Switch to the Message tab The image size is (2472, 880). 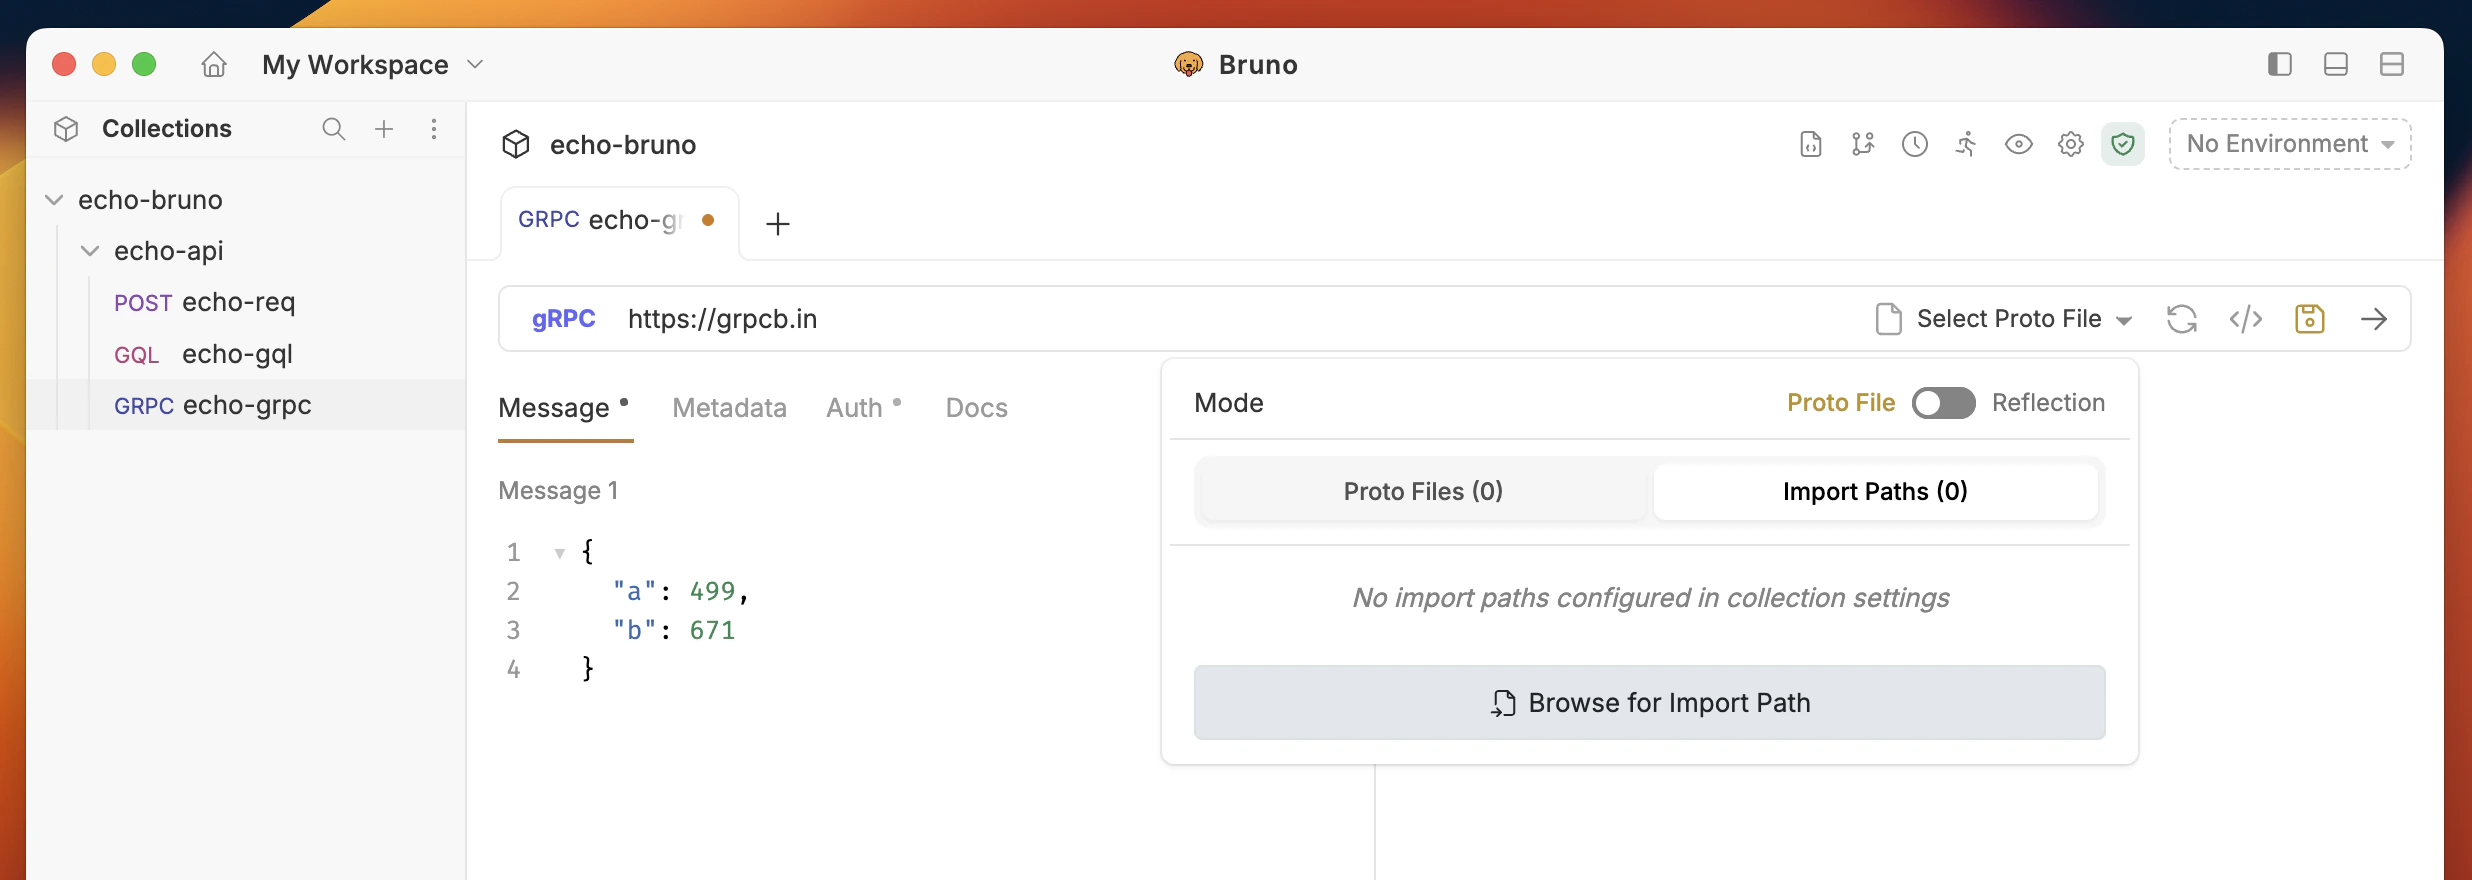[x=564, y=408]
